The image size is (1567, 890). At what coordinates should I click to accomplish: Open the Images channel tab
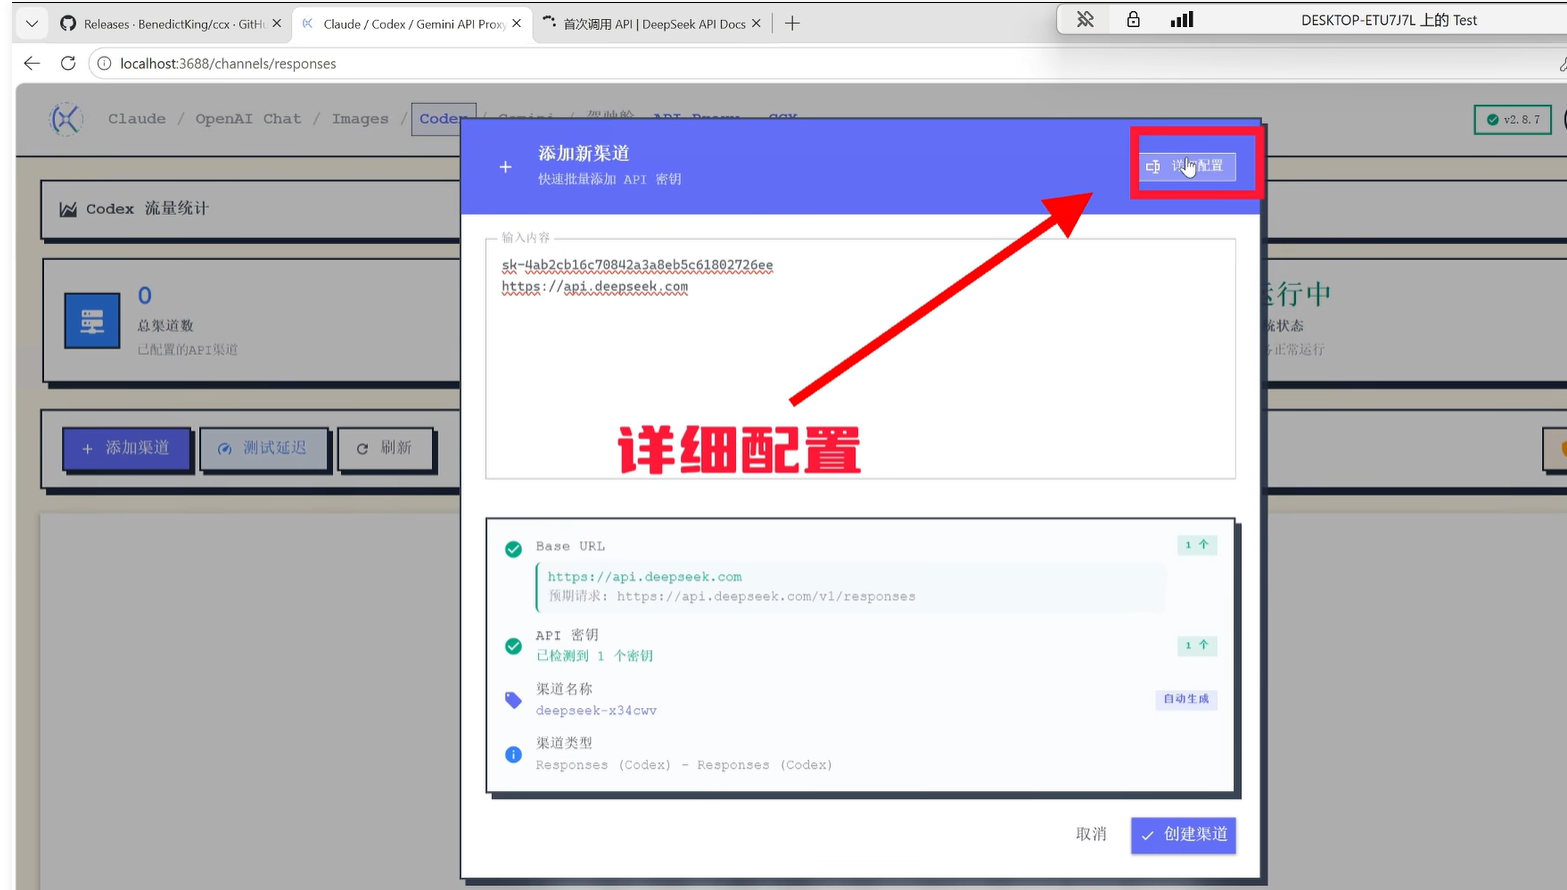coord(360,119)
